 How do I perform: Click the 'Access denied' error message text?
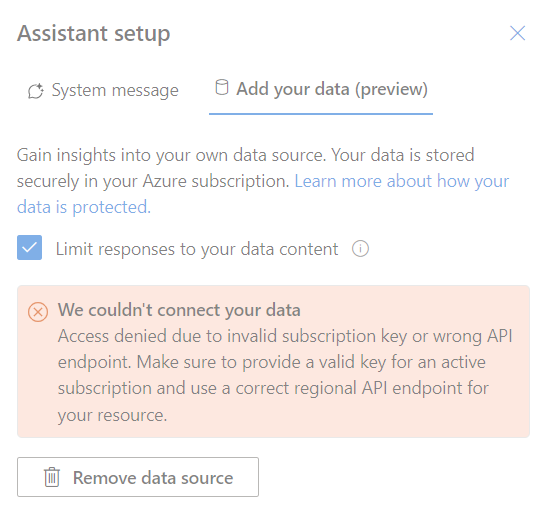284,375
